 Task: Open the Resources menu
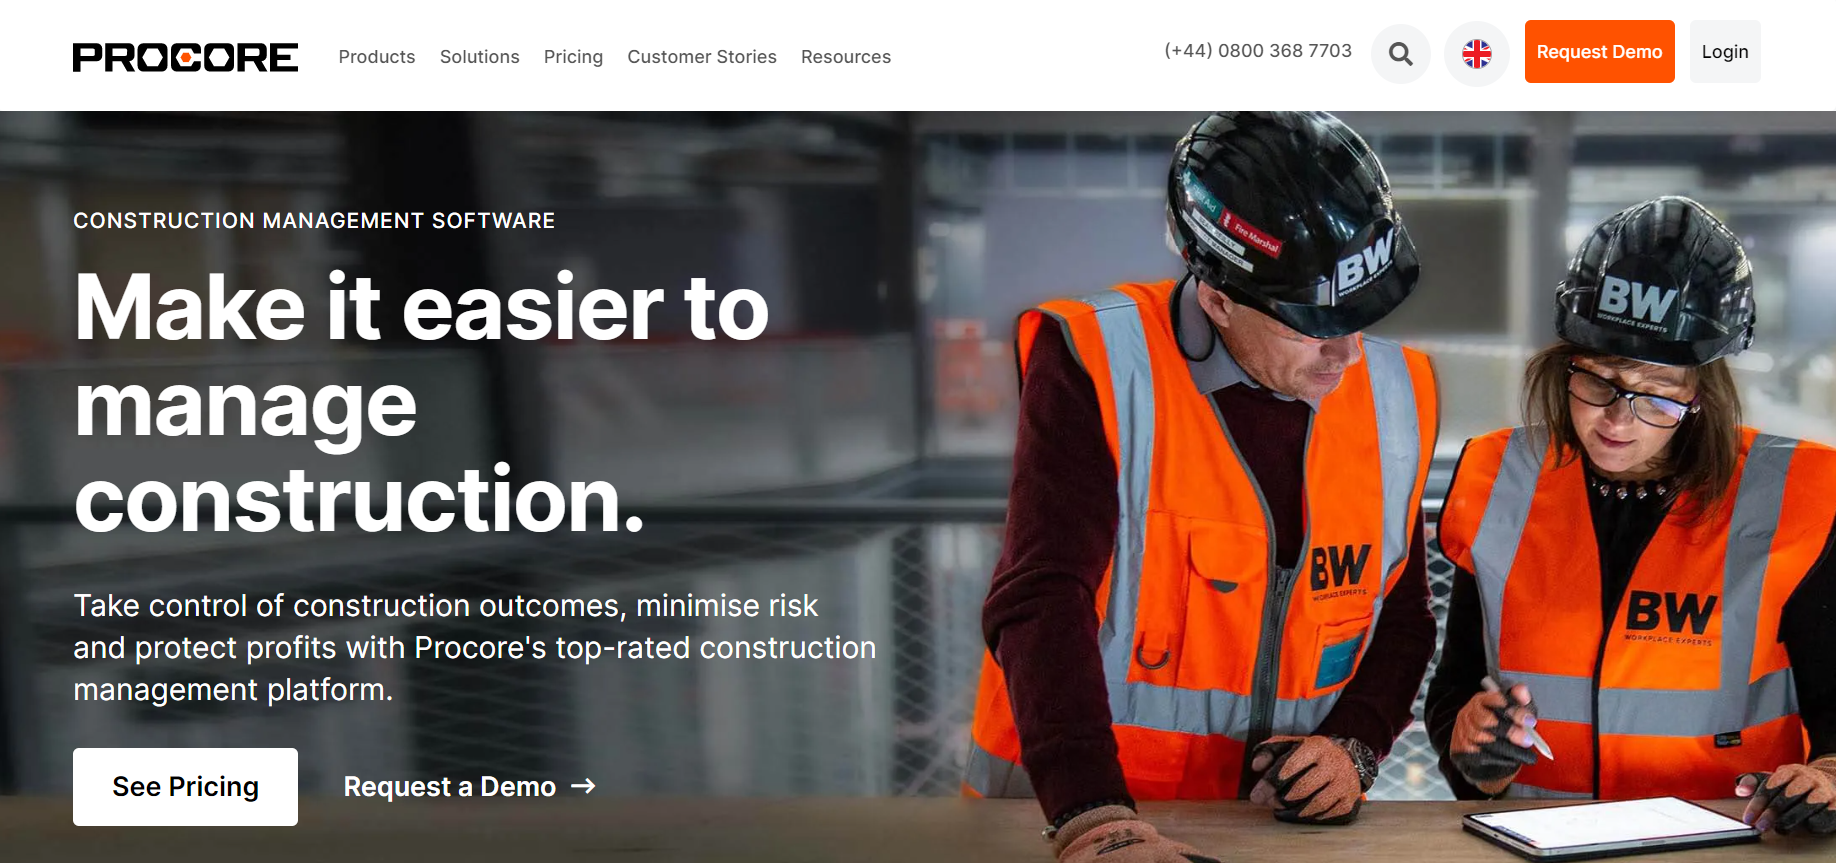[x=846, y=57]
